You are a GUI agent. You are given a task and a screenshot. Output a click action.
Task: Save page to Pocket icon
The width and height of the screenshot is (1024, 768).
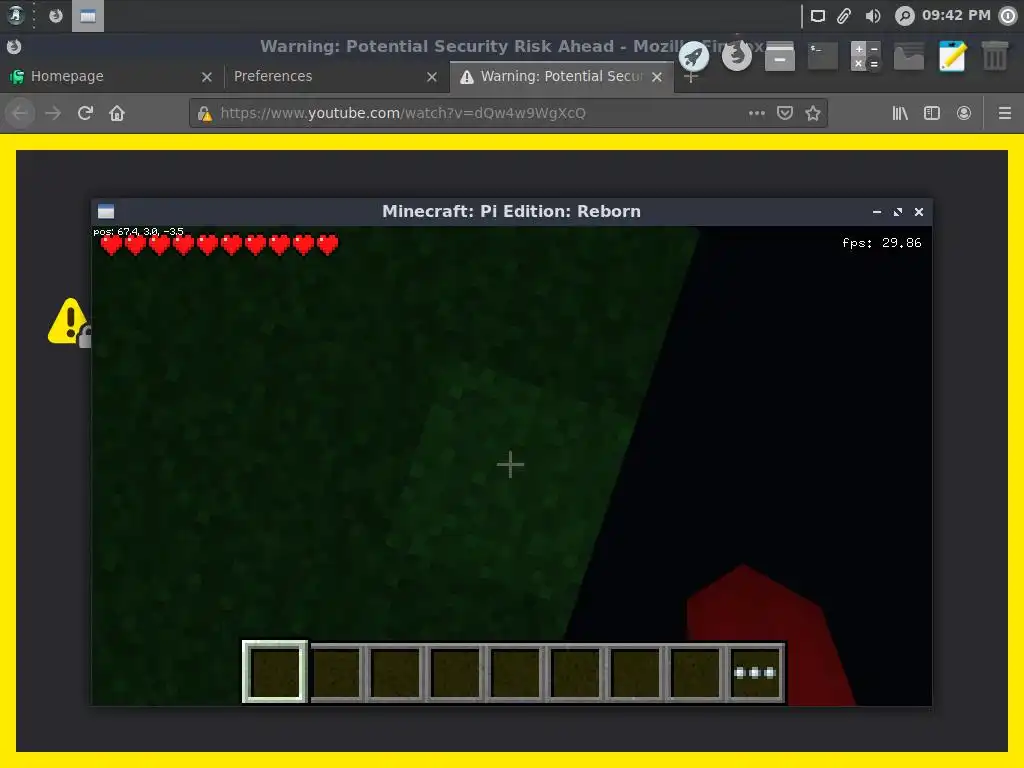tap(784, 113)
